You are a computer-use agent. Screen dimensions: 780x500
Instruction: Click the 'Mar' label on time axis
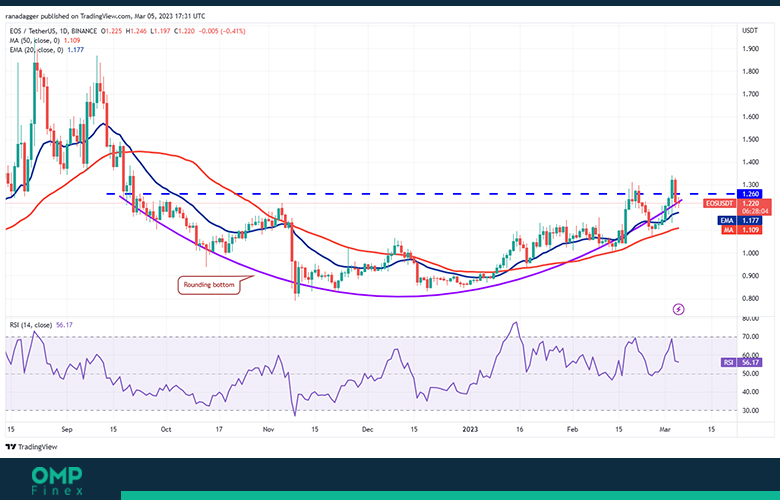click(665, 429)
